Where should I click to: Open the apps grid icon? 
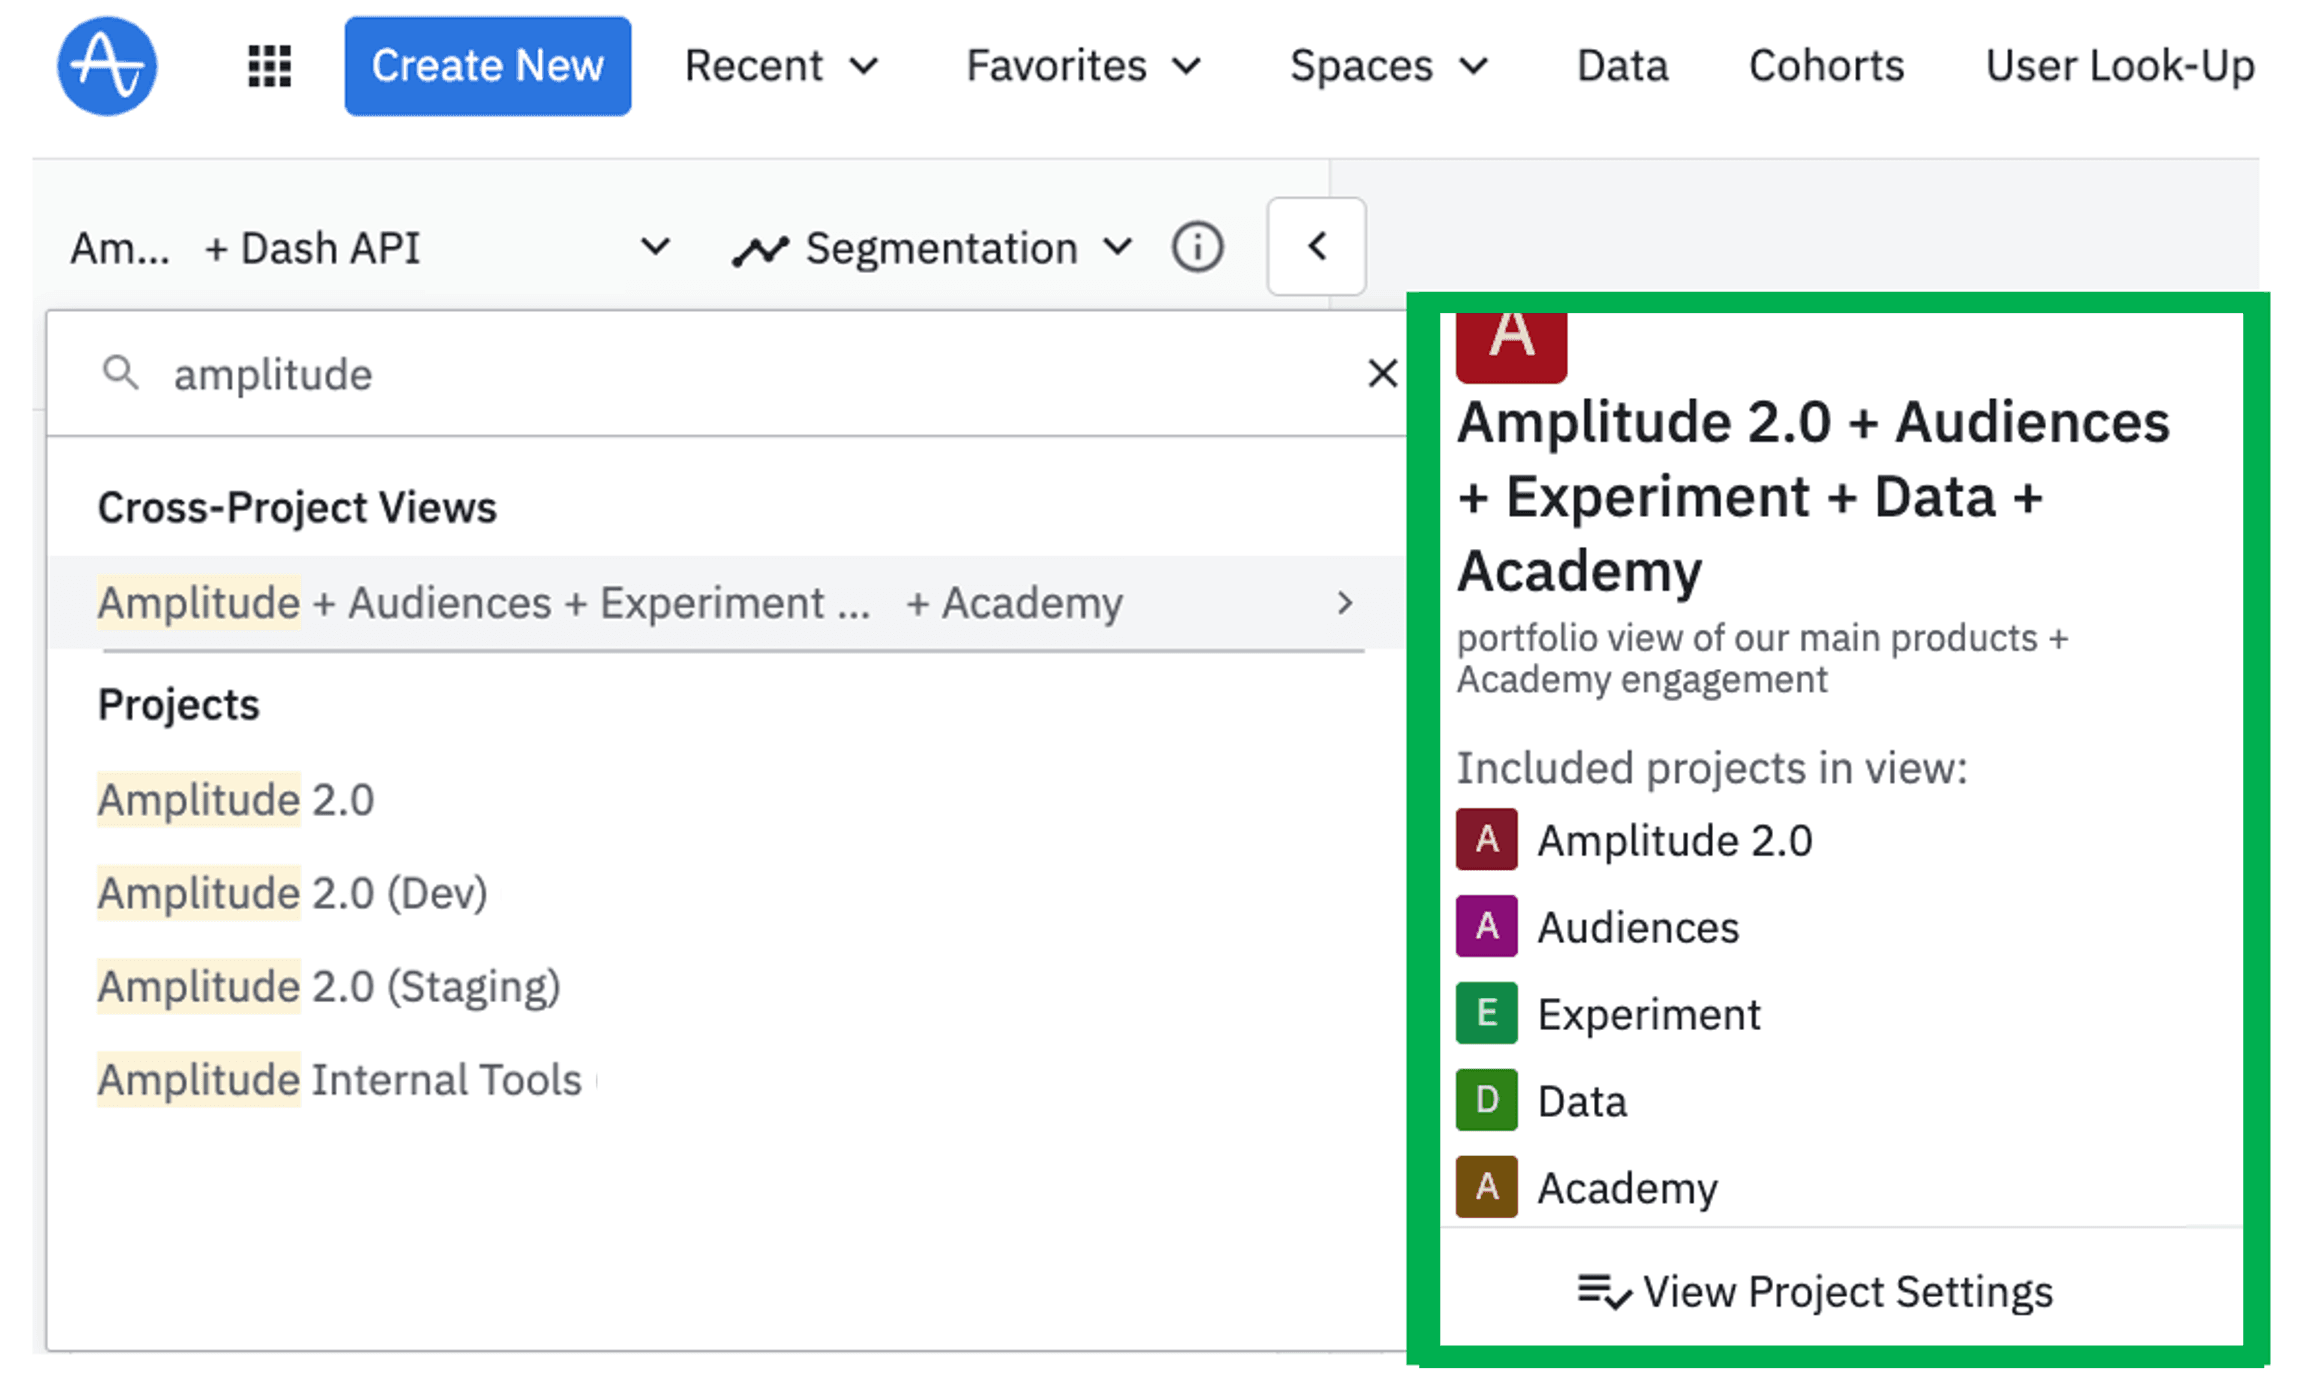coord(269,66)
